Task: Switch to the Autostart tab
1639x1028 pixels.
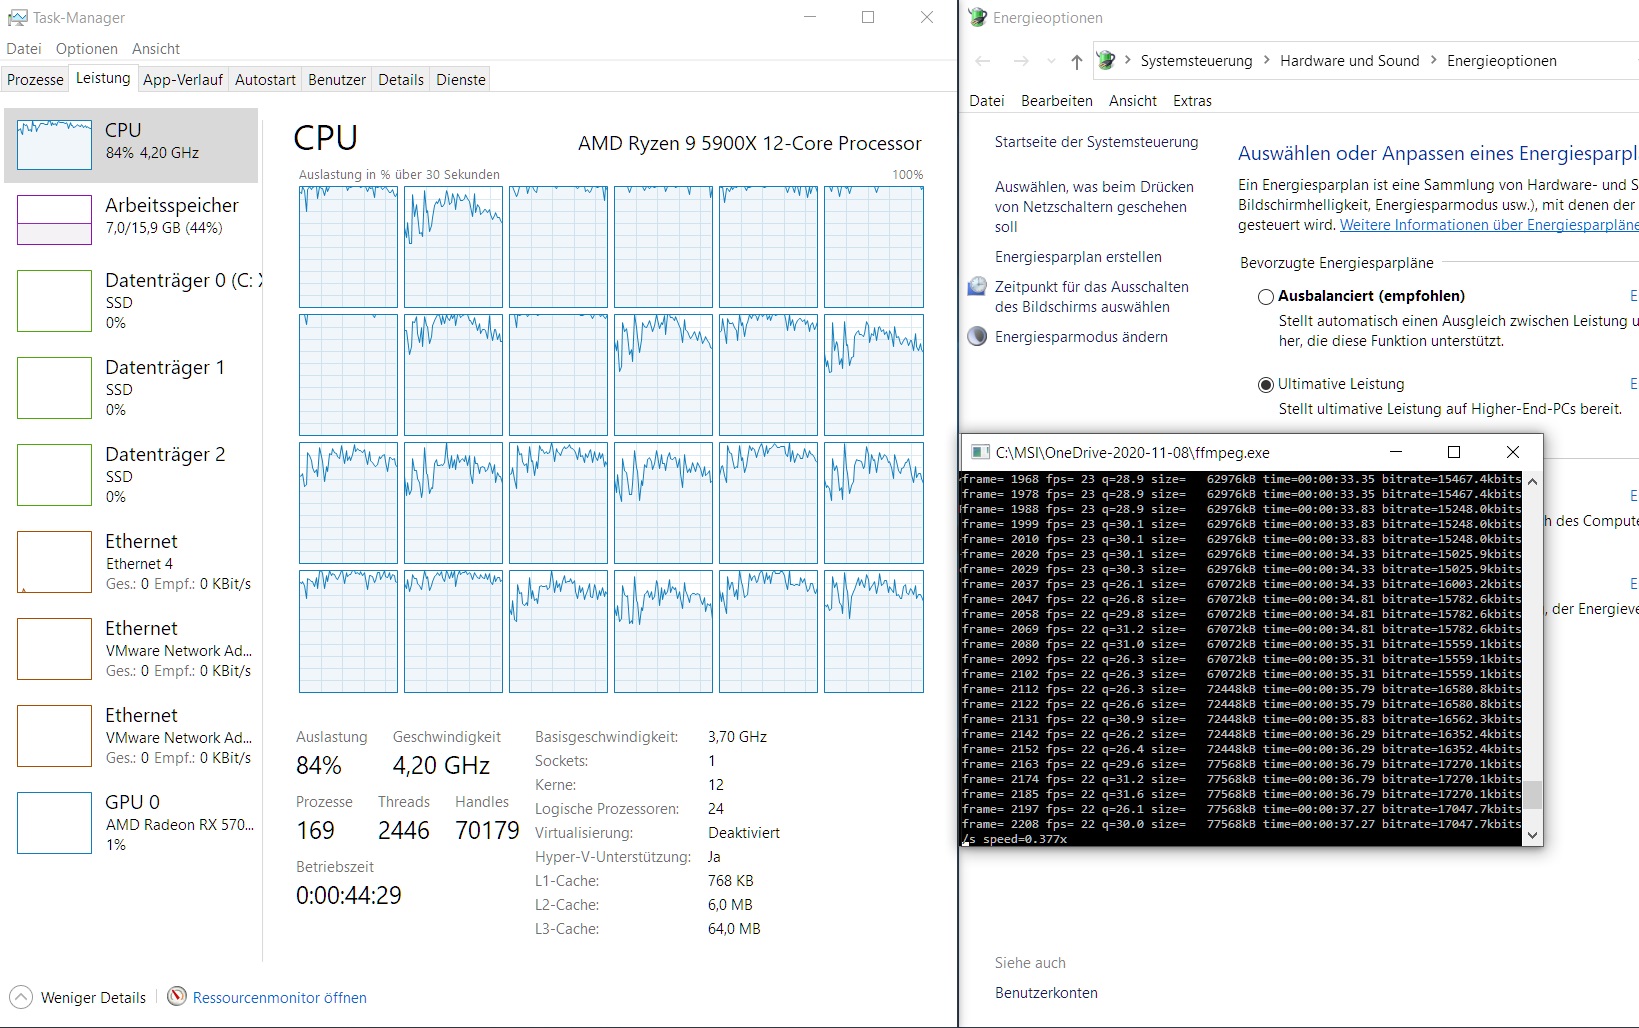Action: click(265, 80)
